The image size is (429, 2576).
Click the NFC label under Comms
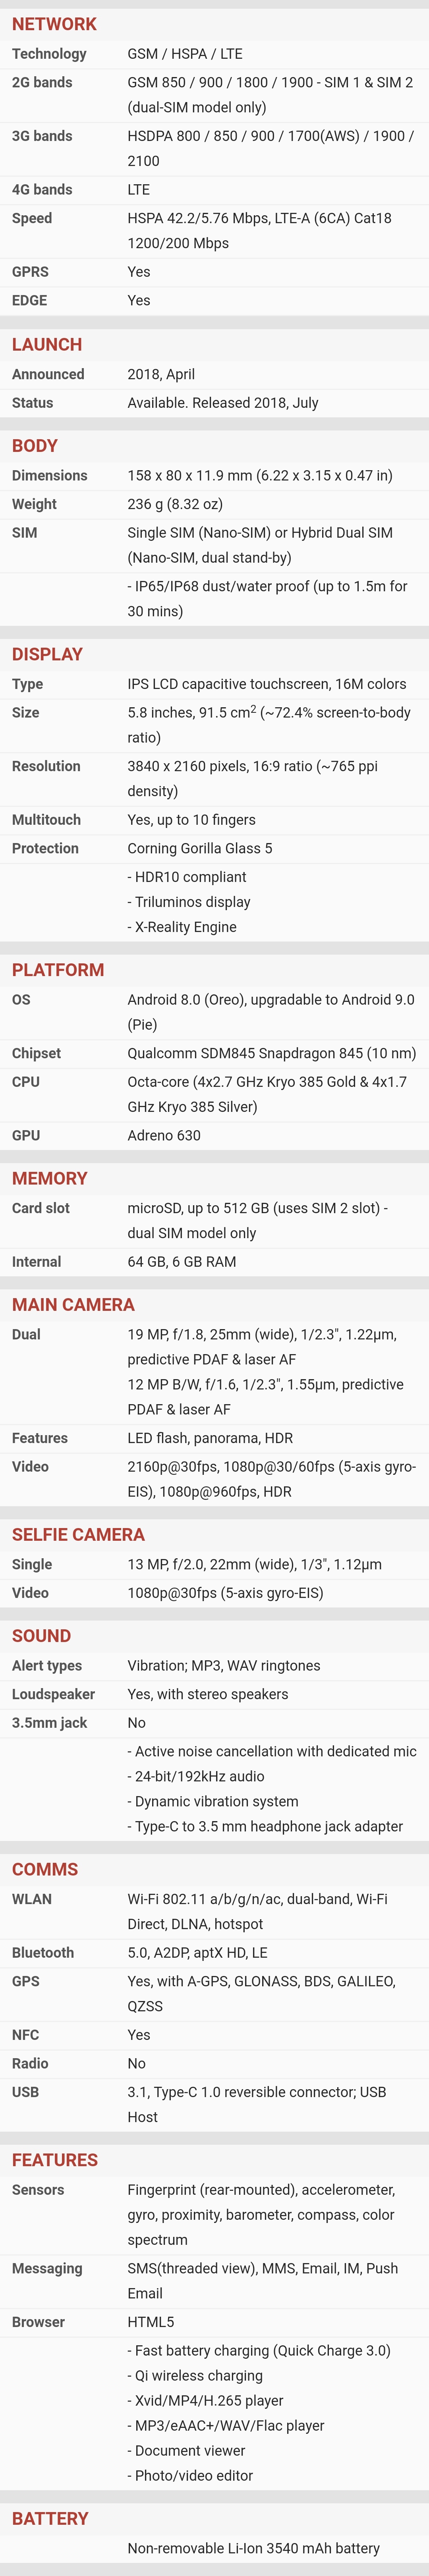(26, 2035)
